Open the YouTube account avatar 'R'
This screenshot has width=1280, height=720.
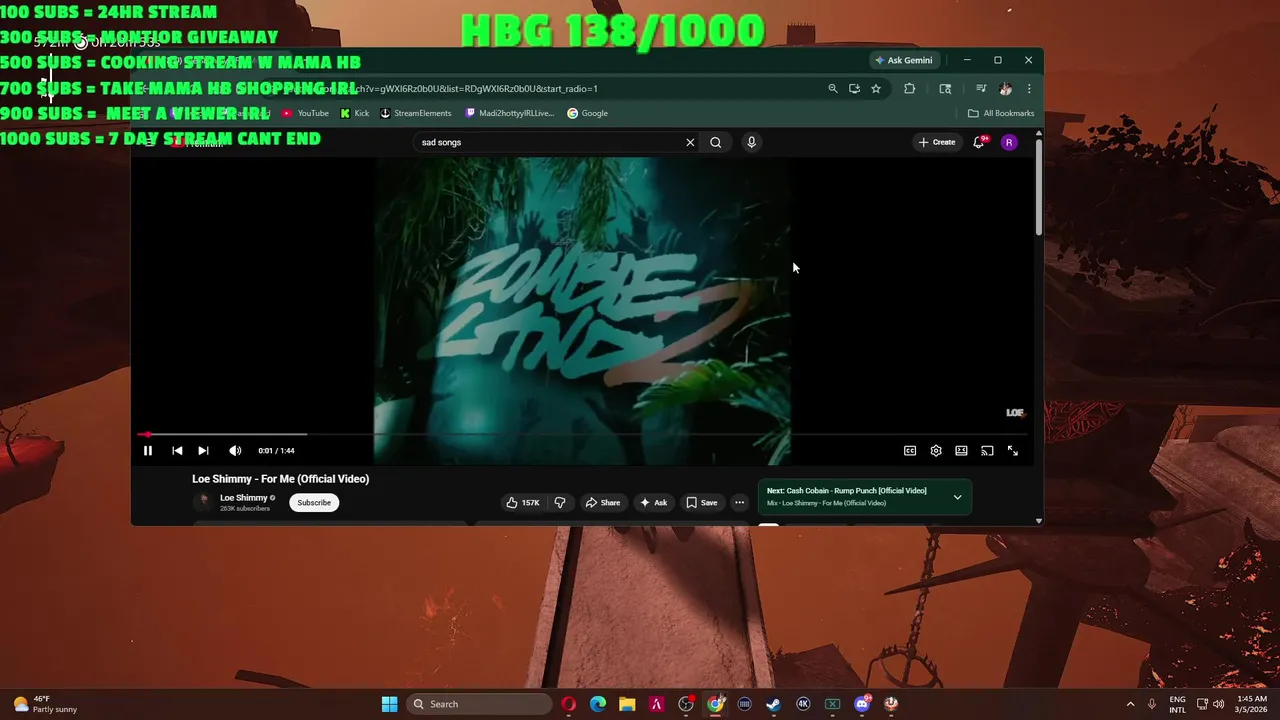1009,142
